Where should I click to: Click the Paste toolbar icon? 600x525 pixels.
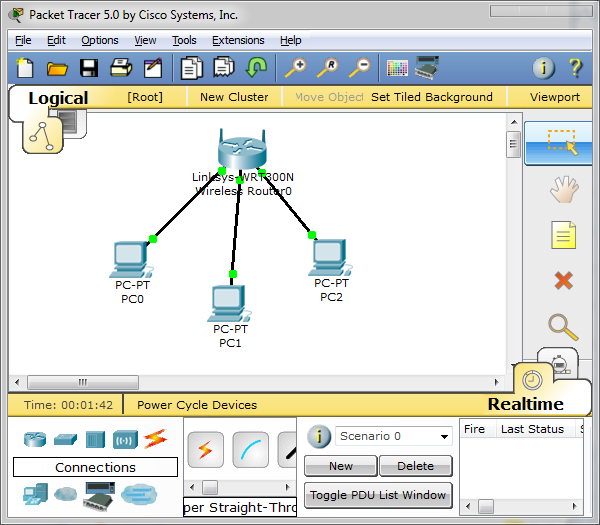pyautogui.click(x=224, y=67)
